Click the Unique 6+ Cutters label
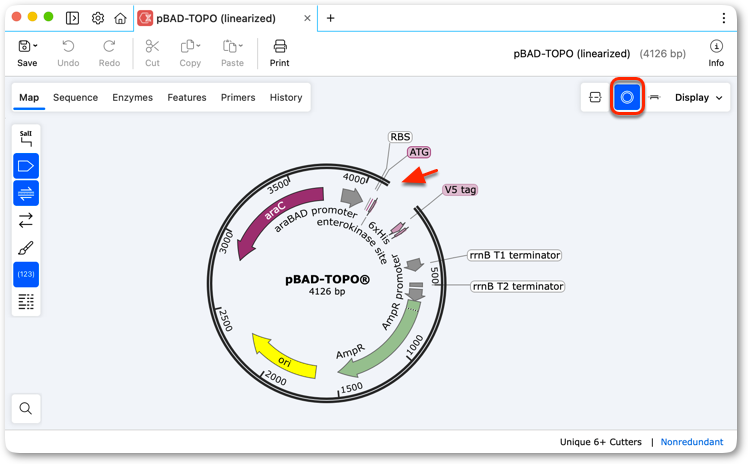 [601, 442]
